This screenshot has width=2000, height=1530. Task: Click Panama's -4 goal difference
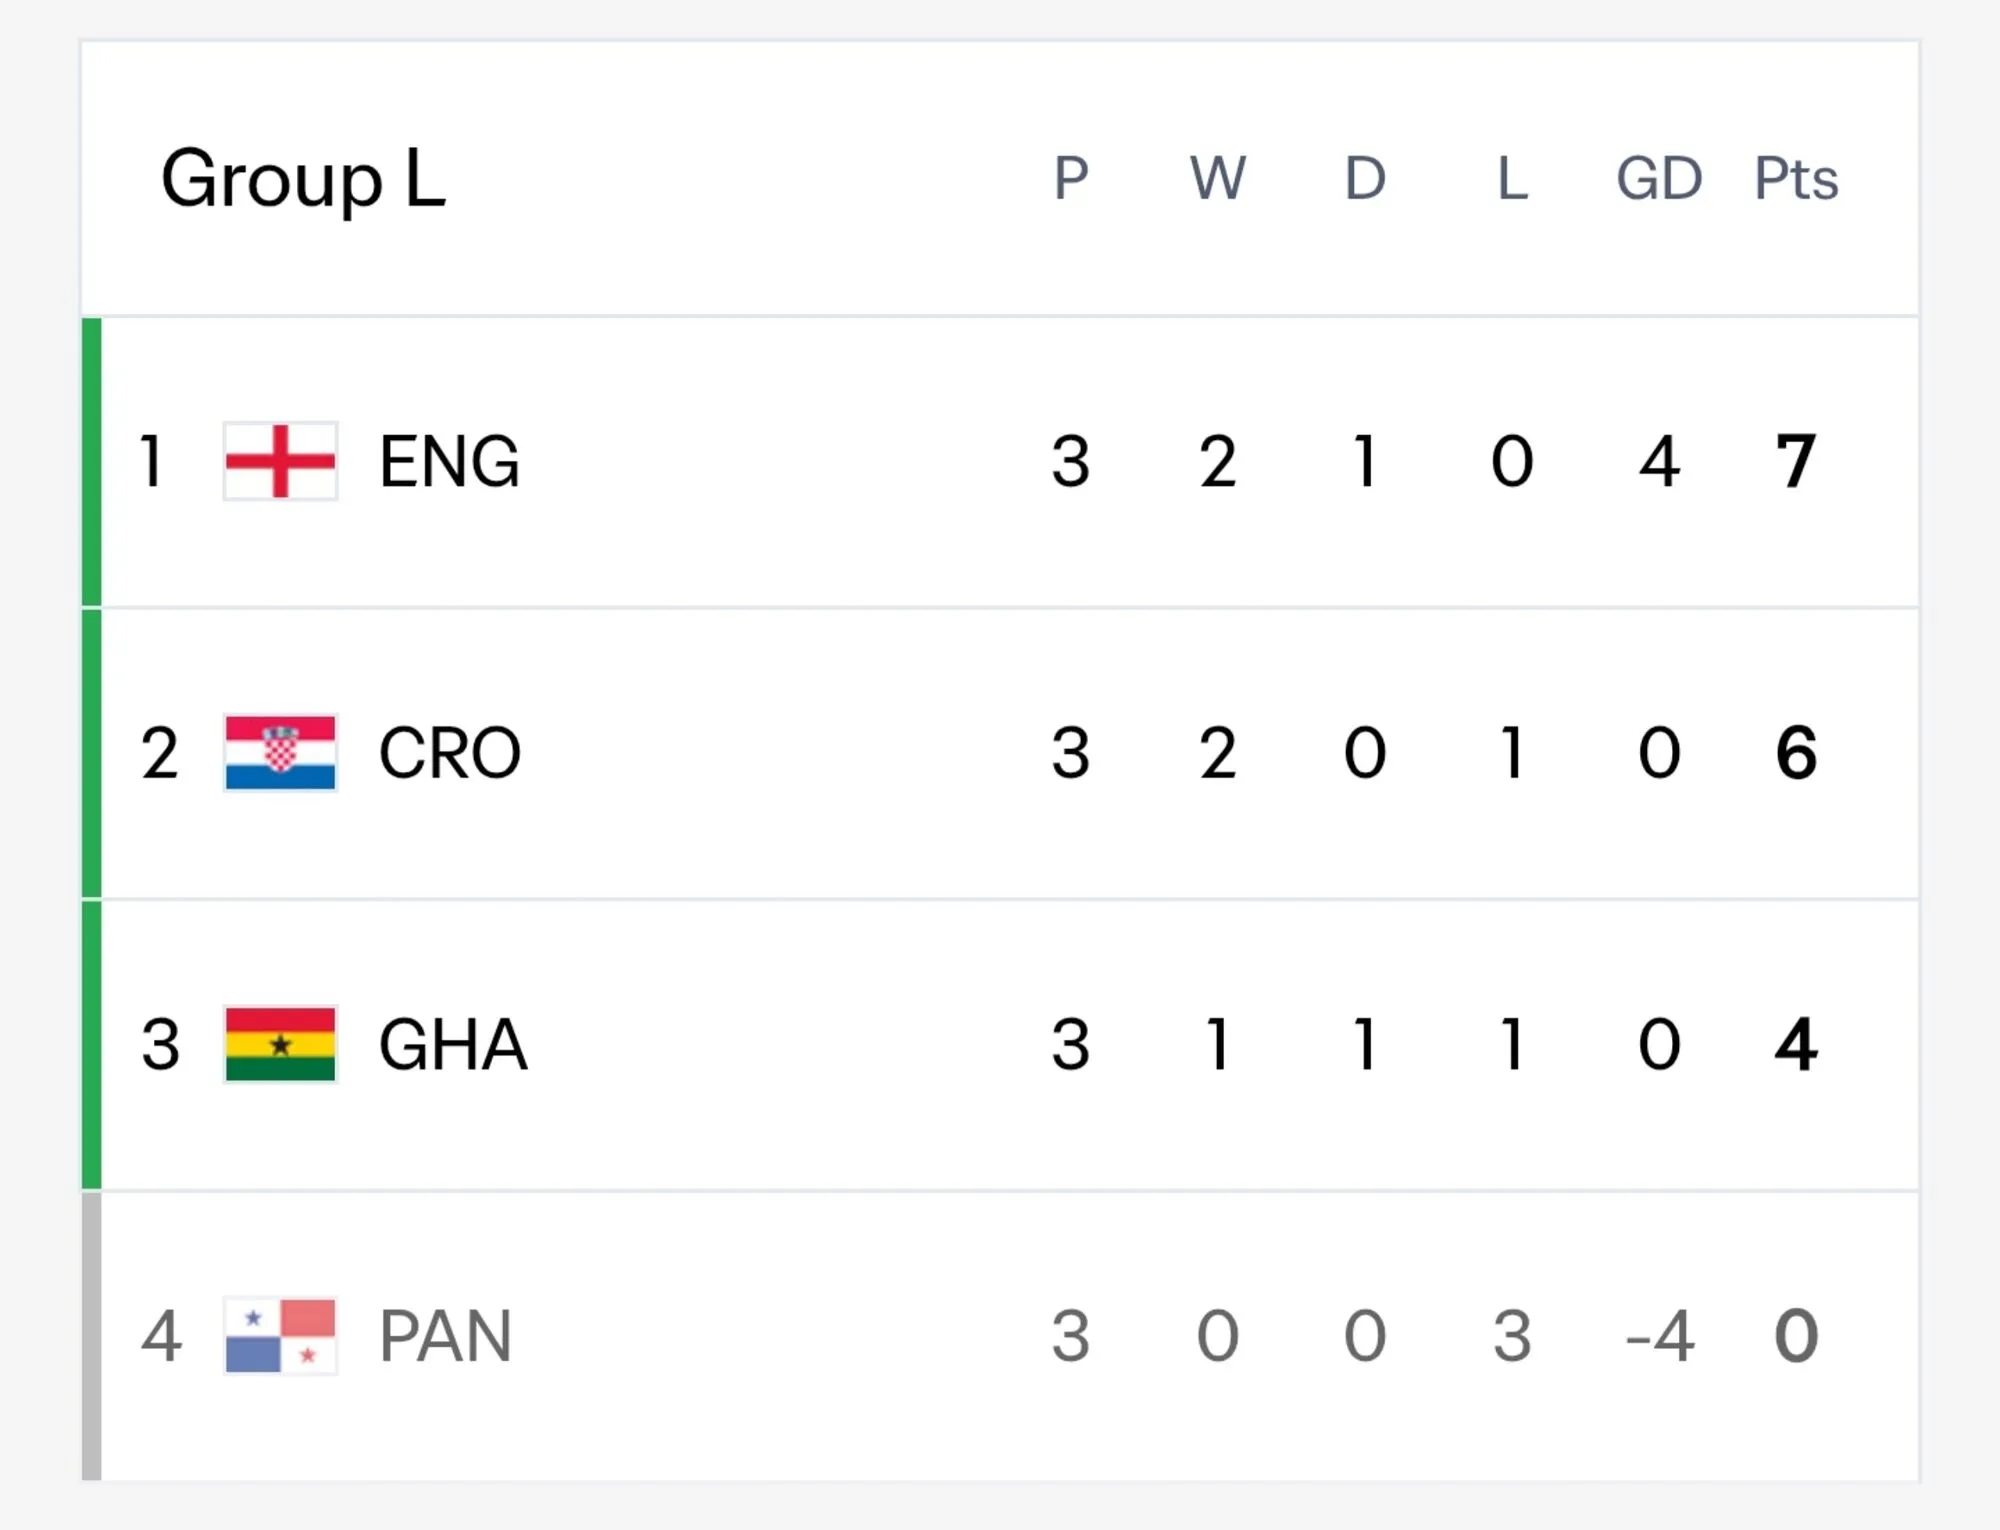click(x=1659, y=1336)
